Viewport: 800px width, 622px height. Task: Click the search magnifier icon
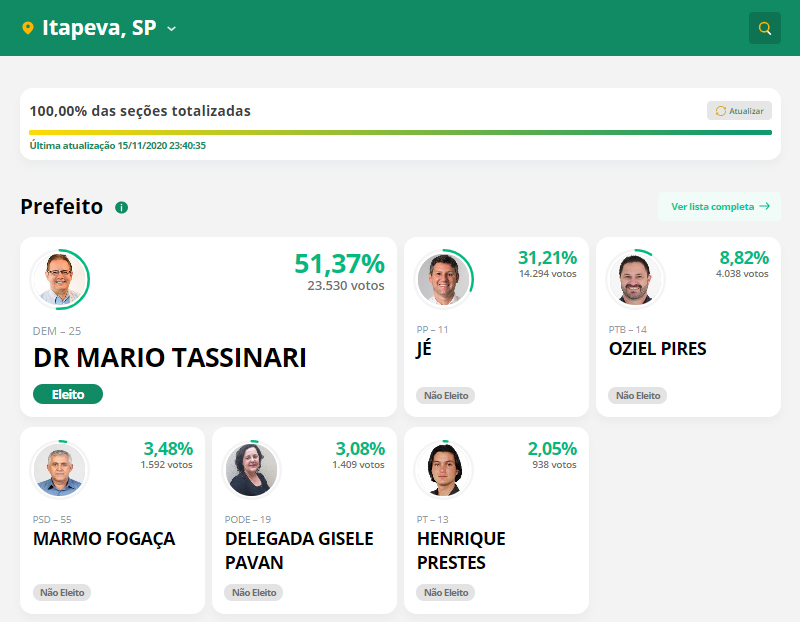click(x=764, y=28)
